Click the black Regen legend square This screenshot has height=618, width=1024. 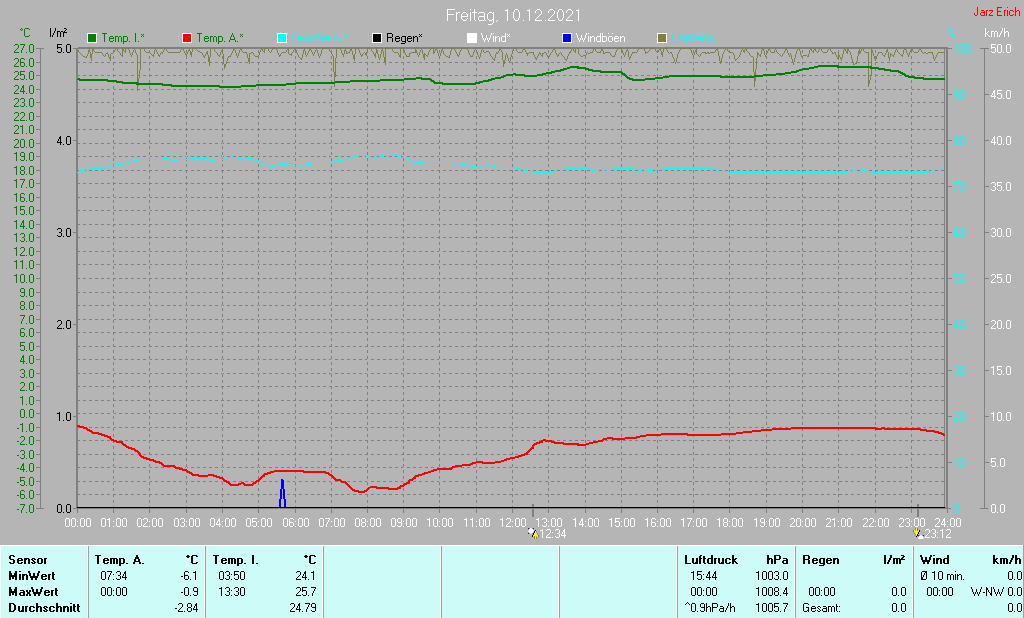(376, 38)
